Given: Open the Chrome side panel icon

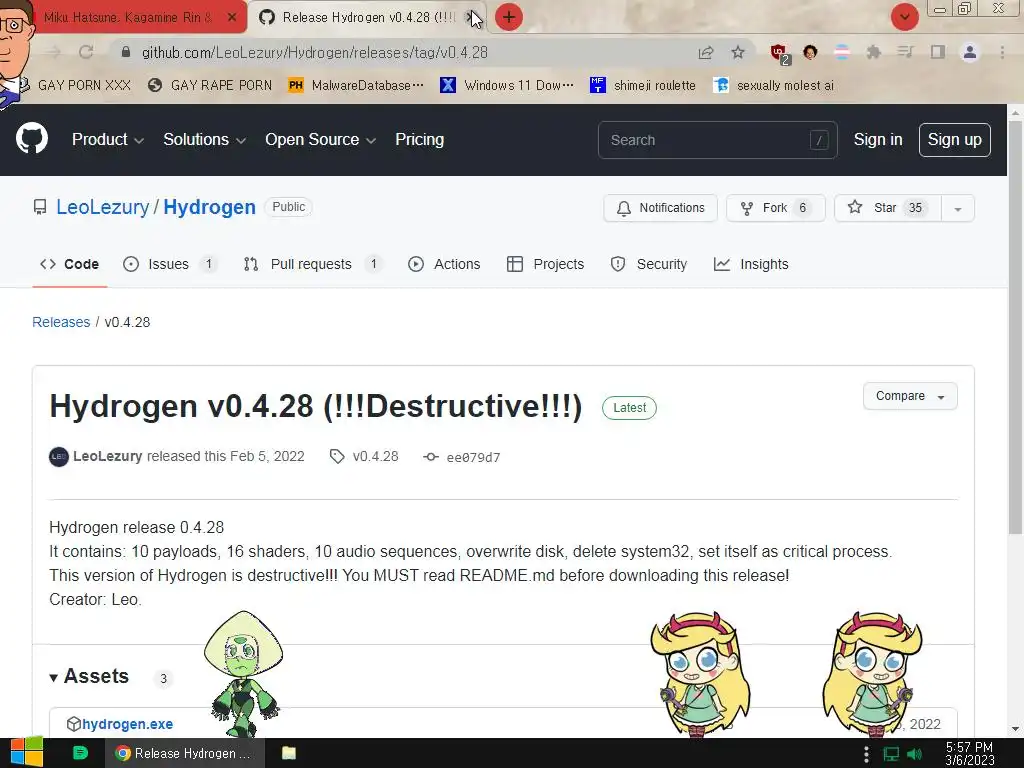Looking at the screenshot, I should pyautogui.click(x=938, y=52).
